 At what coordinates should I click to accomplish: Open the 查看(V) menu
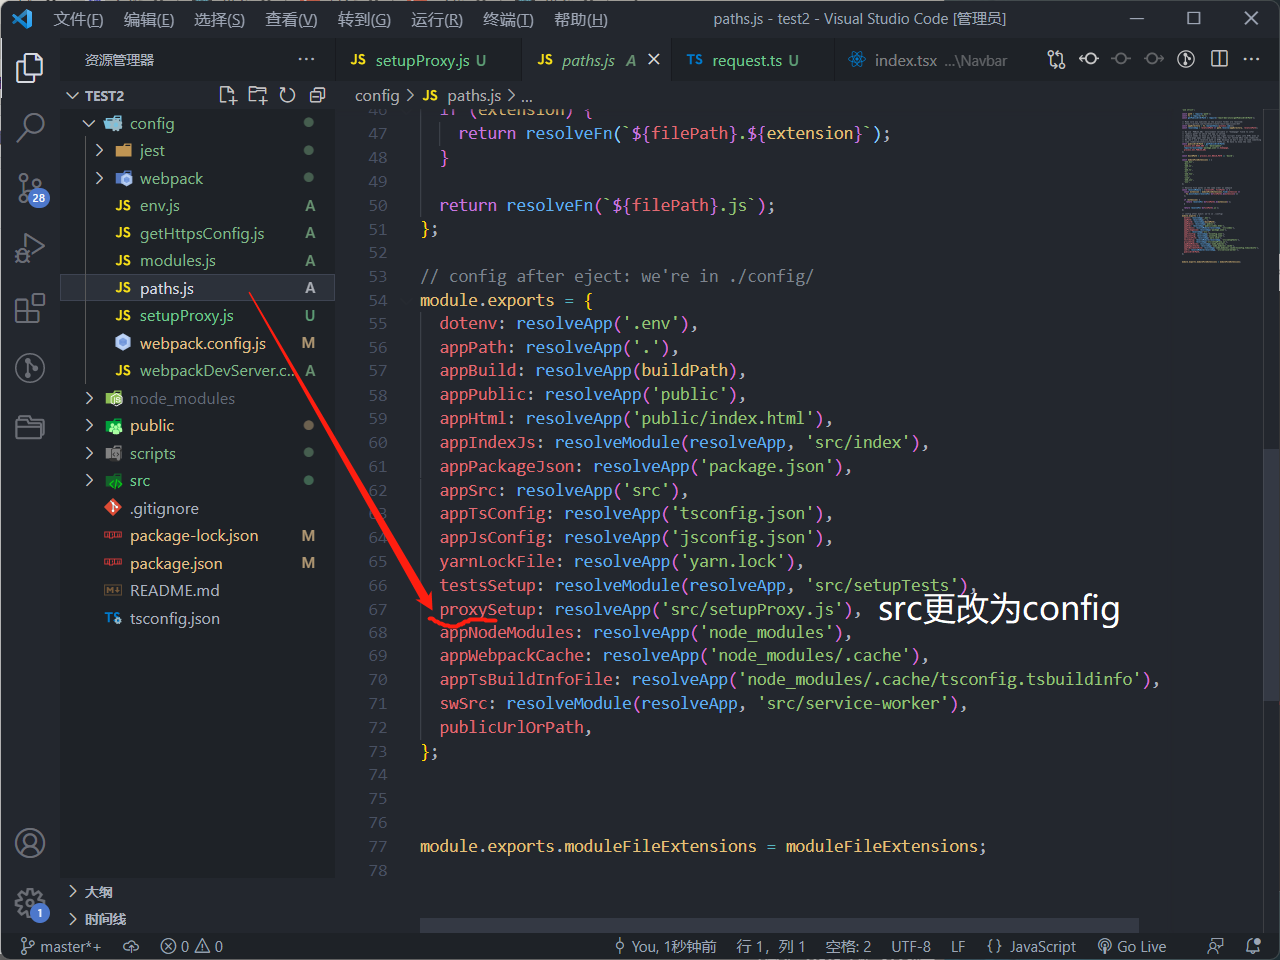pos(291,19)
